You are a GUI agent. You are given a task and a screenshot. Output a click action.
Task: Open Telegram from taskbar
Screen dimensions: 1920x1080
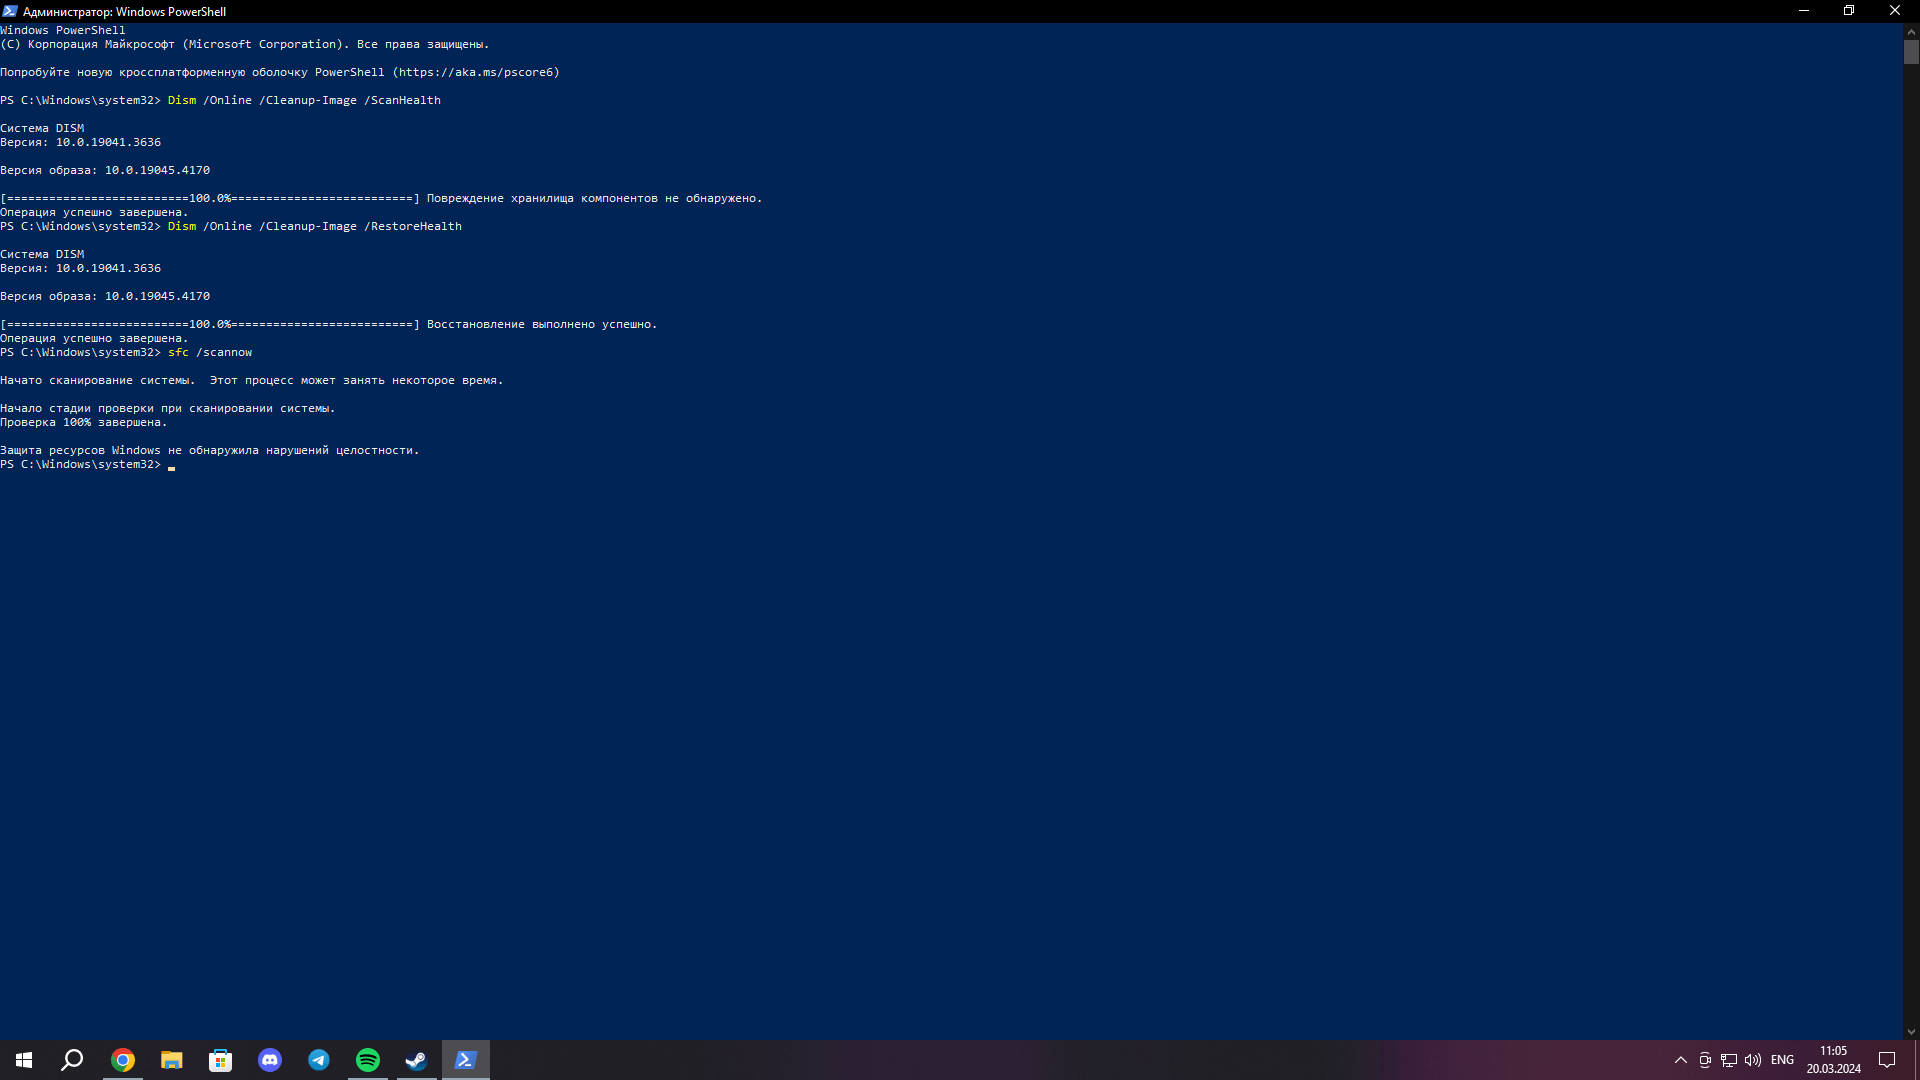tap(319, 1060)
